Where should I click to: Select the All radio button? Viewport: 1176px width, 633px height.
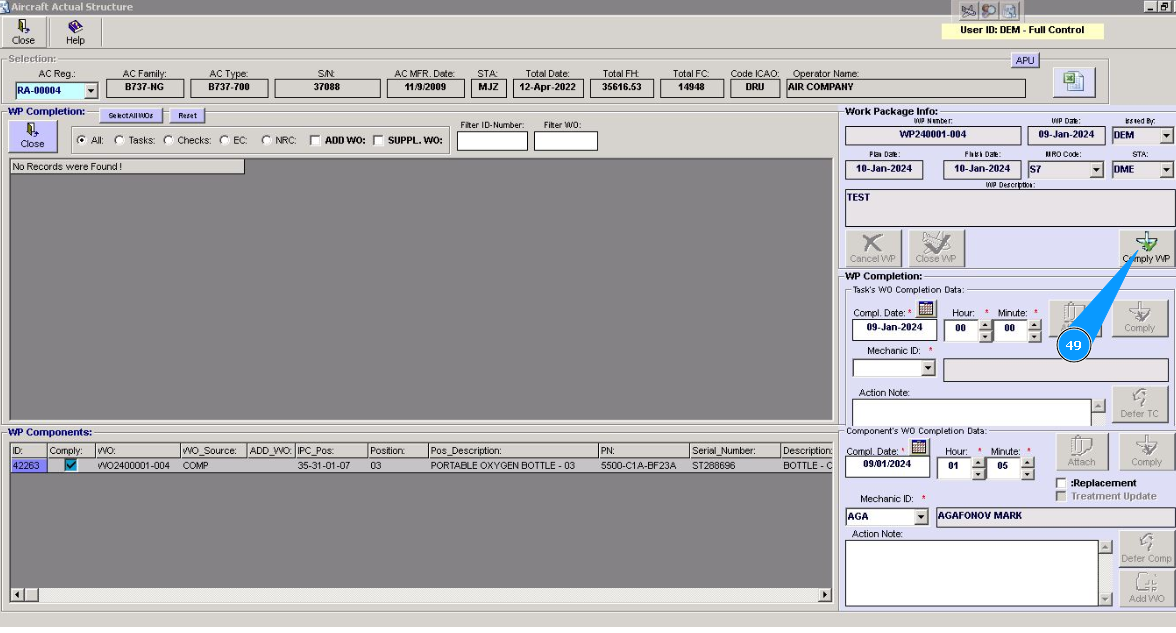coord(82,140)
